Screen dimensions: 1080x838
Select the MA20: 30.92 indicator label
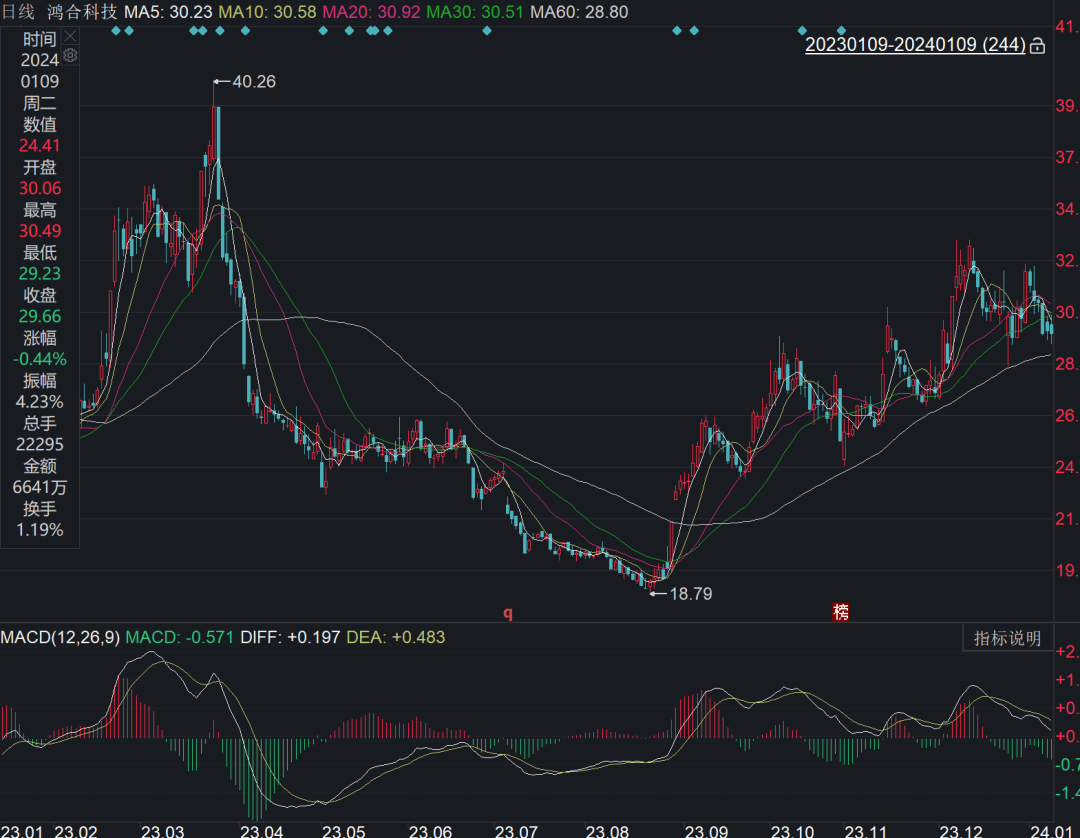tap(371, 12)
